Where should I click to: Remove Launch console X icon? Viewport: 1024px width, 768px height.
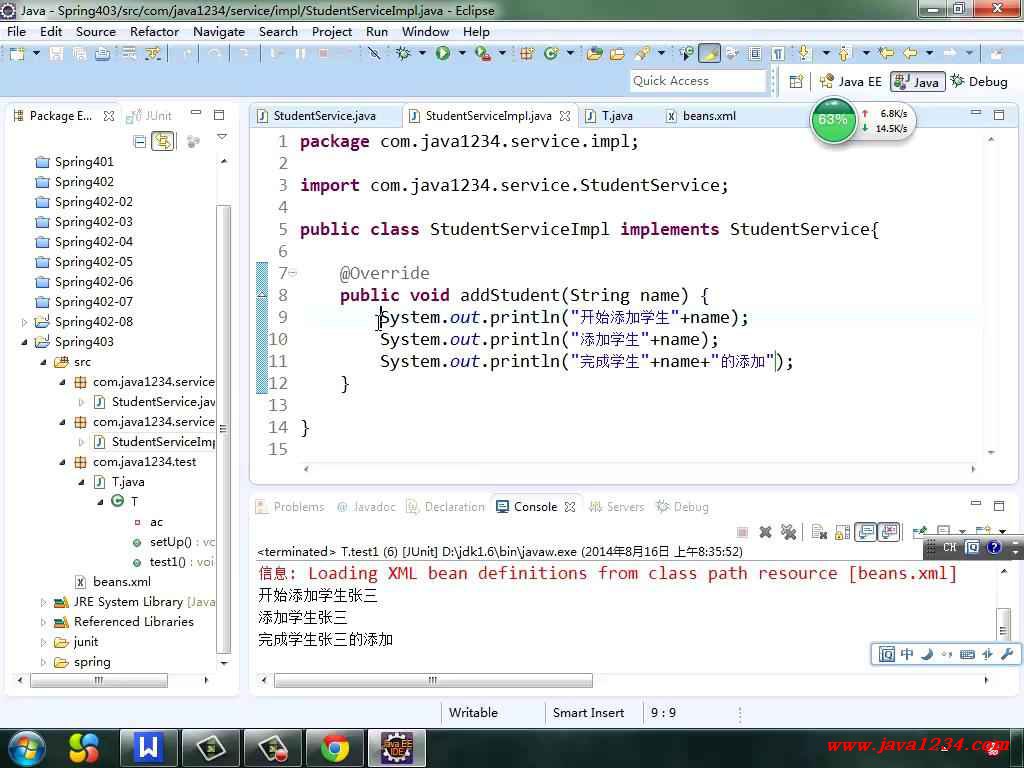765,532
